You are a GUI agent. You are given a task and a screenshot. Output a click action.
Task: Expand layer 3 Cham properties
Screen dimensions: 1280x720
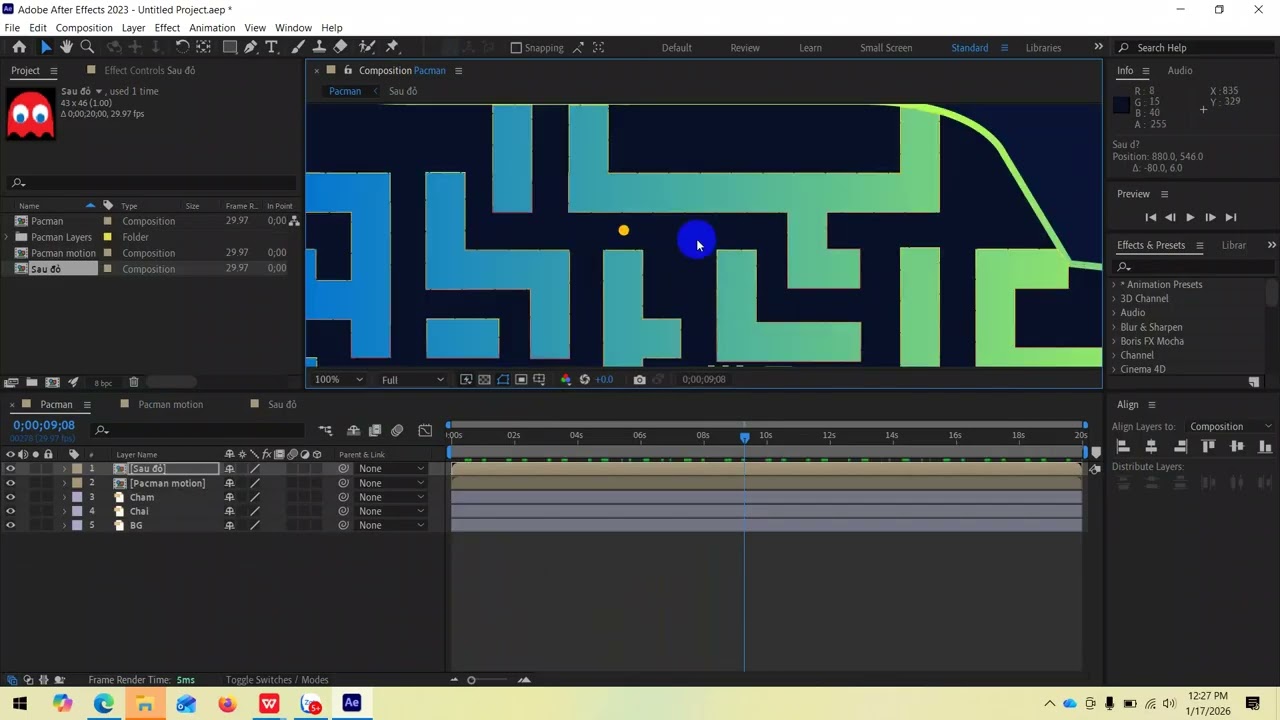coord(65,497)
